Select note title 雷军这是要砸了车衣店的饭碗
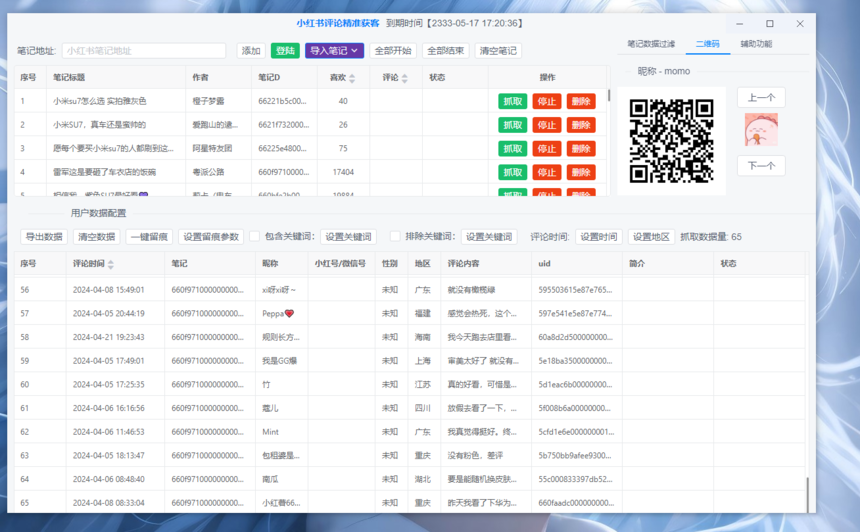Image resolution: width=860 pixels, height=532 pixels. click(x=104, y=172)
